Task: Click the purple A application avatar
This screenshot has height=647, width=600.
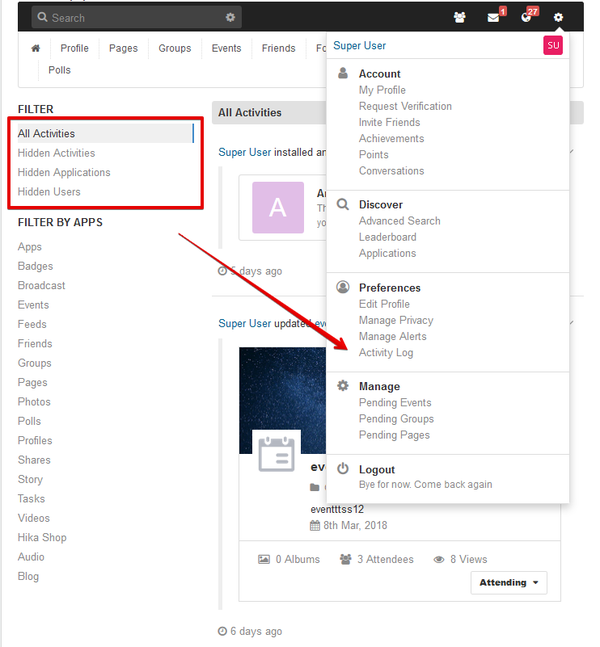Action: pos(278,208)
